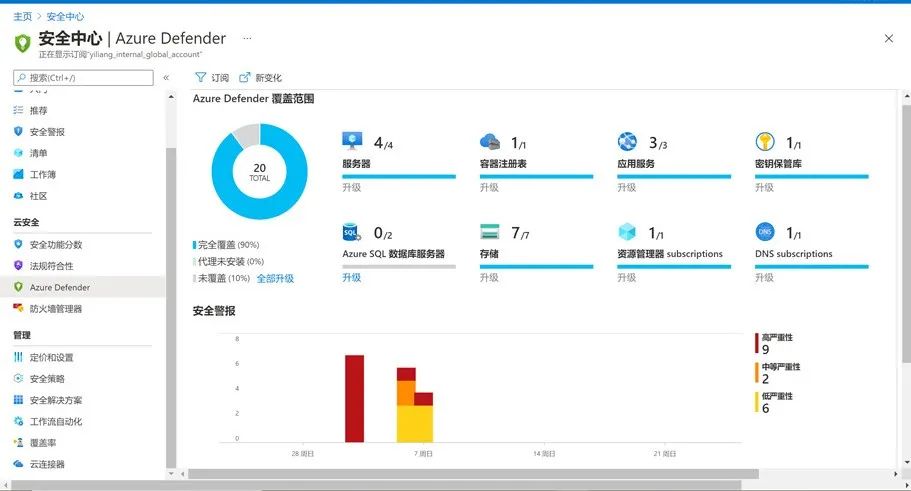Click the 安全策略 gear icon
911x491 pixels.
point(19,378)
